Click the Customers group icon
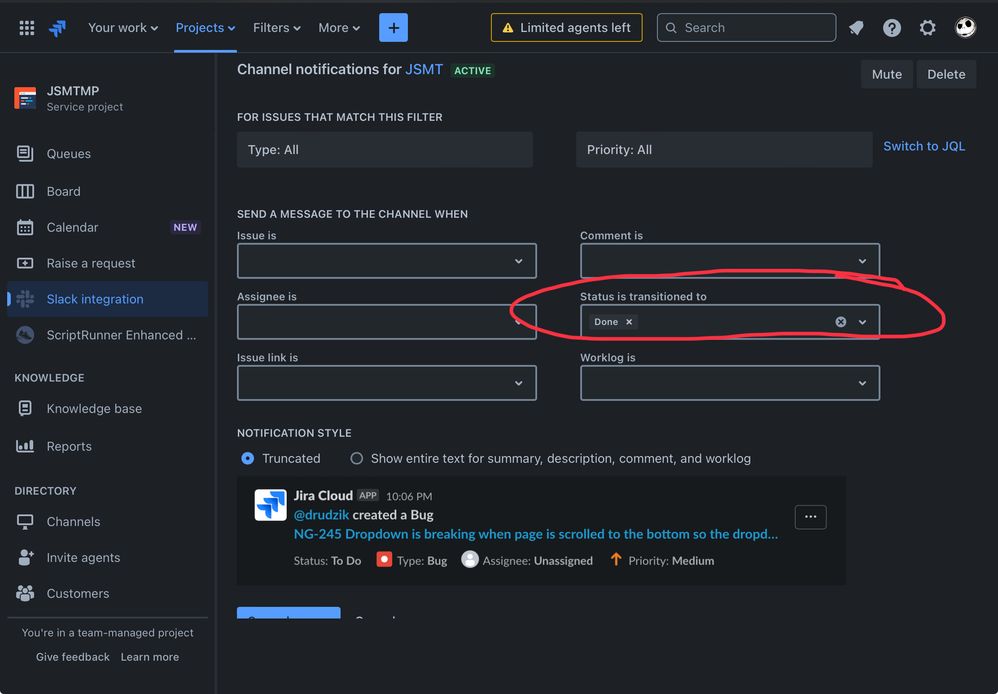 25,593
